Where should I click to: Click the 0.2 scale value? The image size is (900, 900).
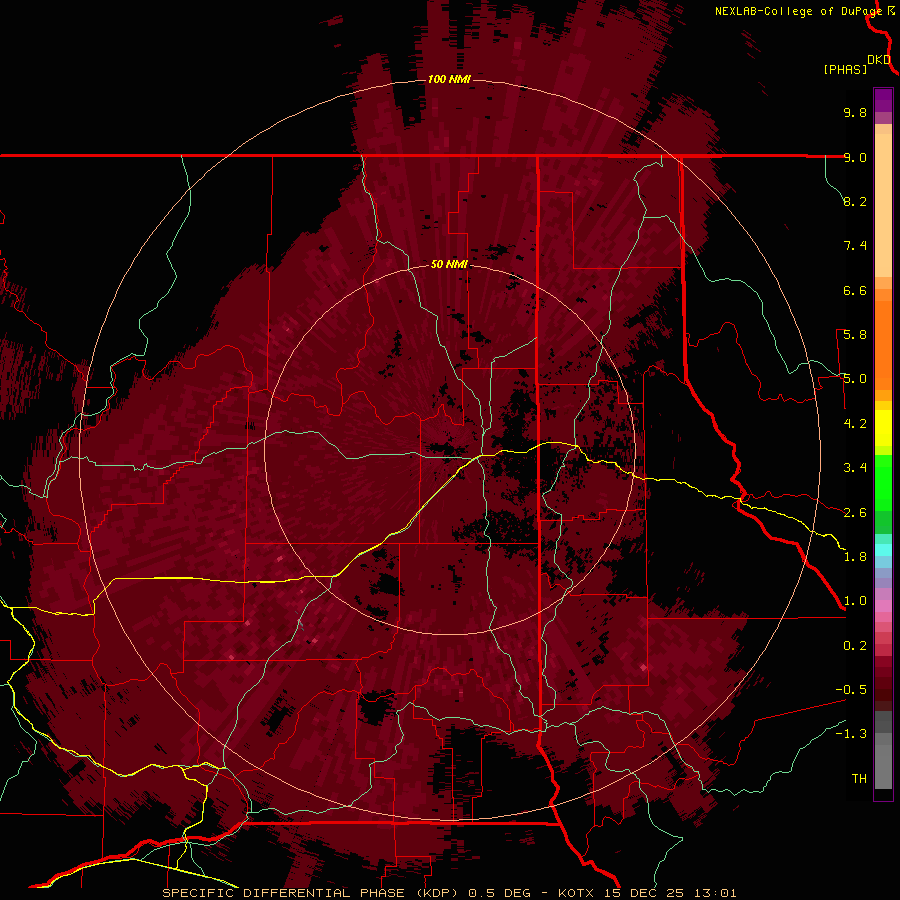tap(855, 646)
